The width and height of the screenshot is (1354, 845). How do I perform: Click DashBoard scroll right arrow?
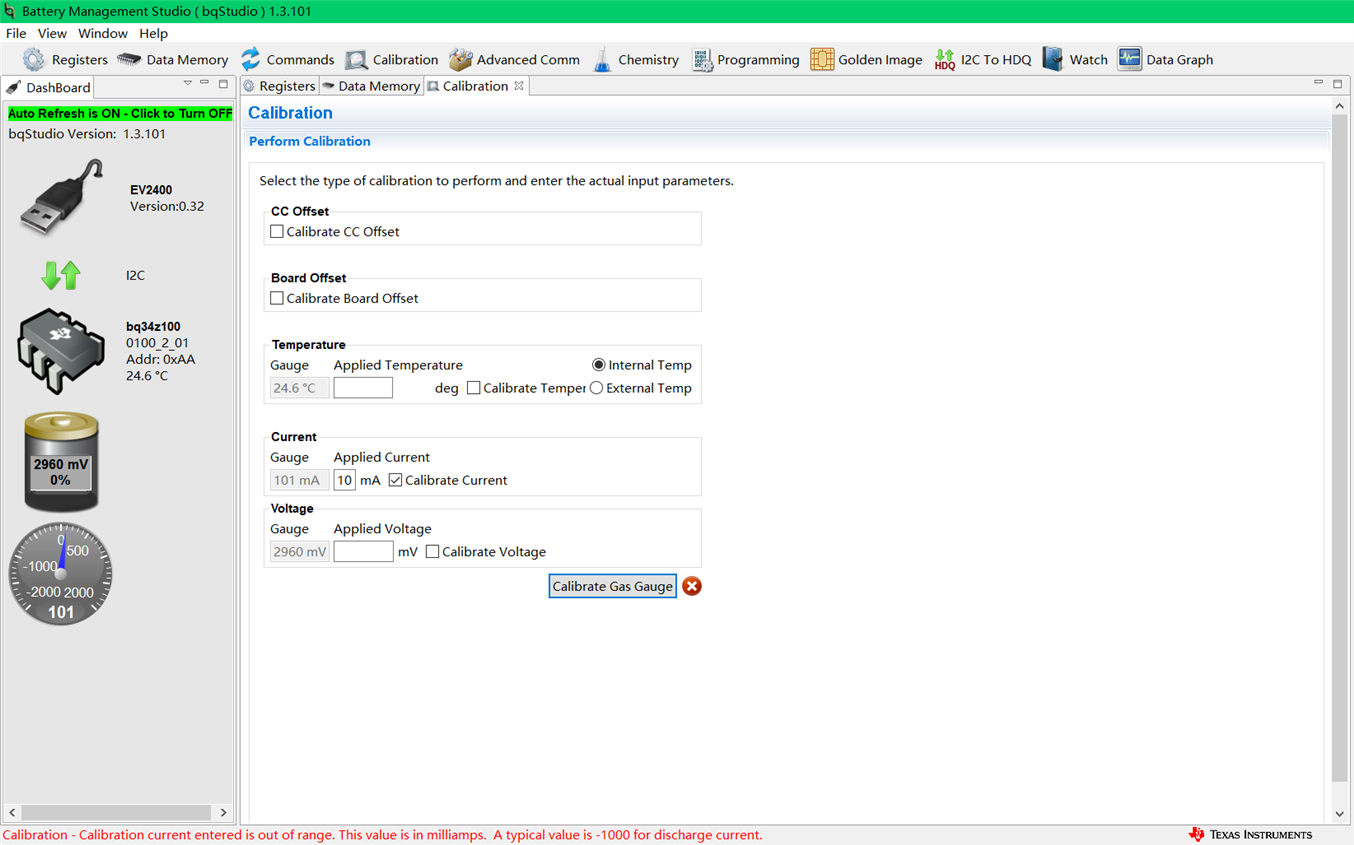(x=223, y=812)
